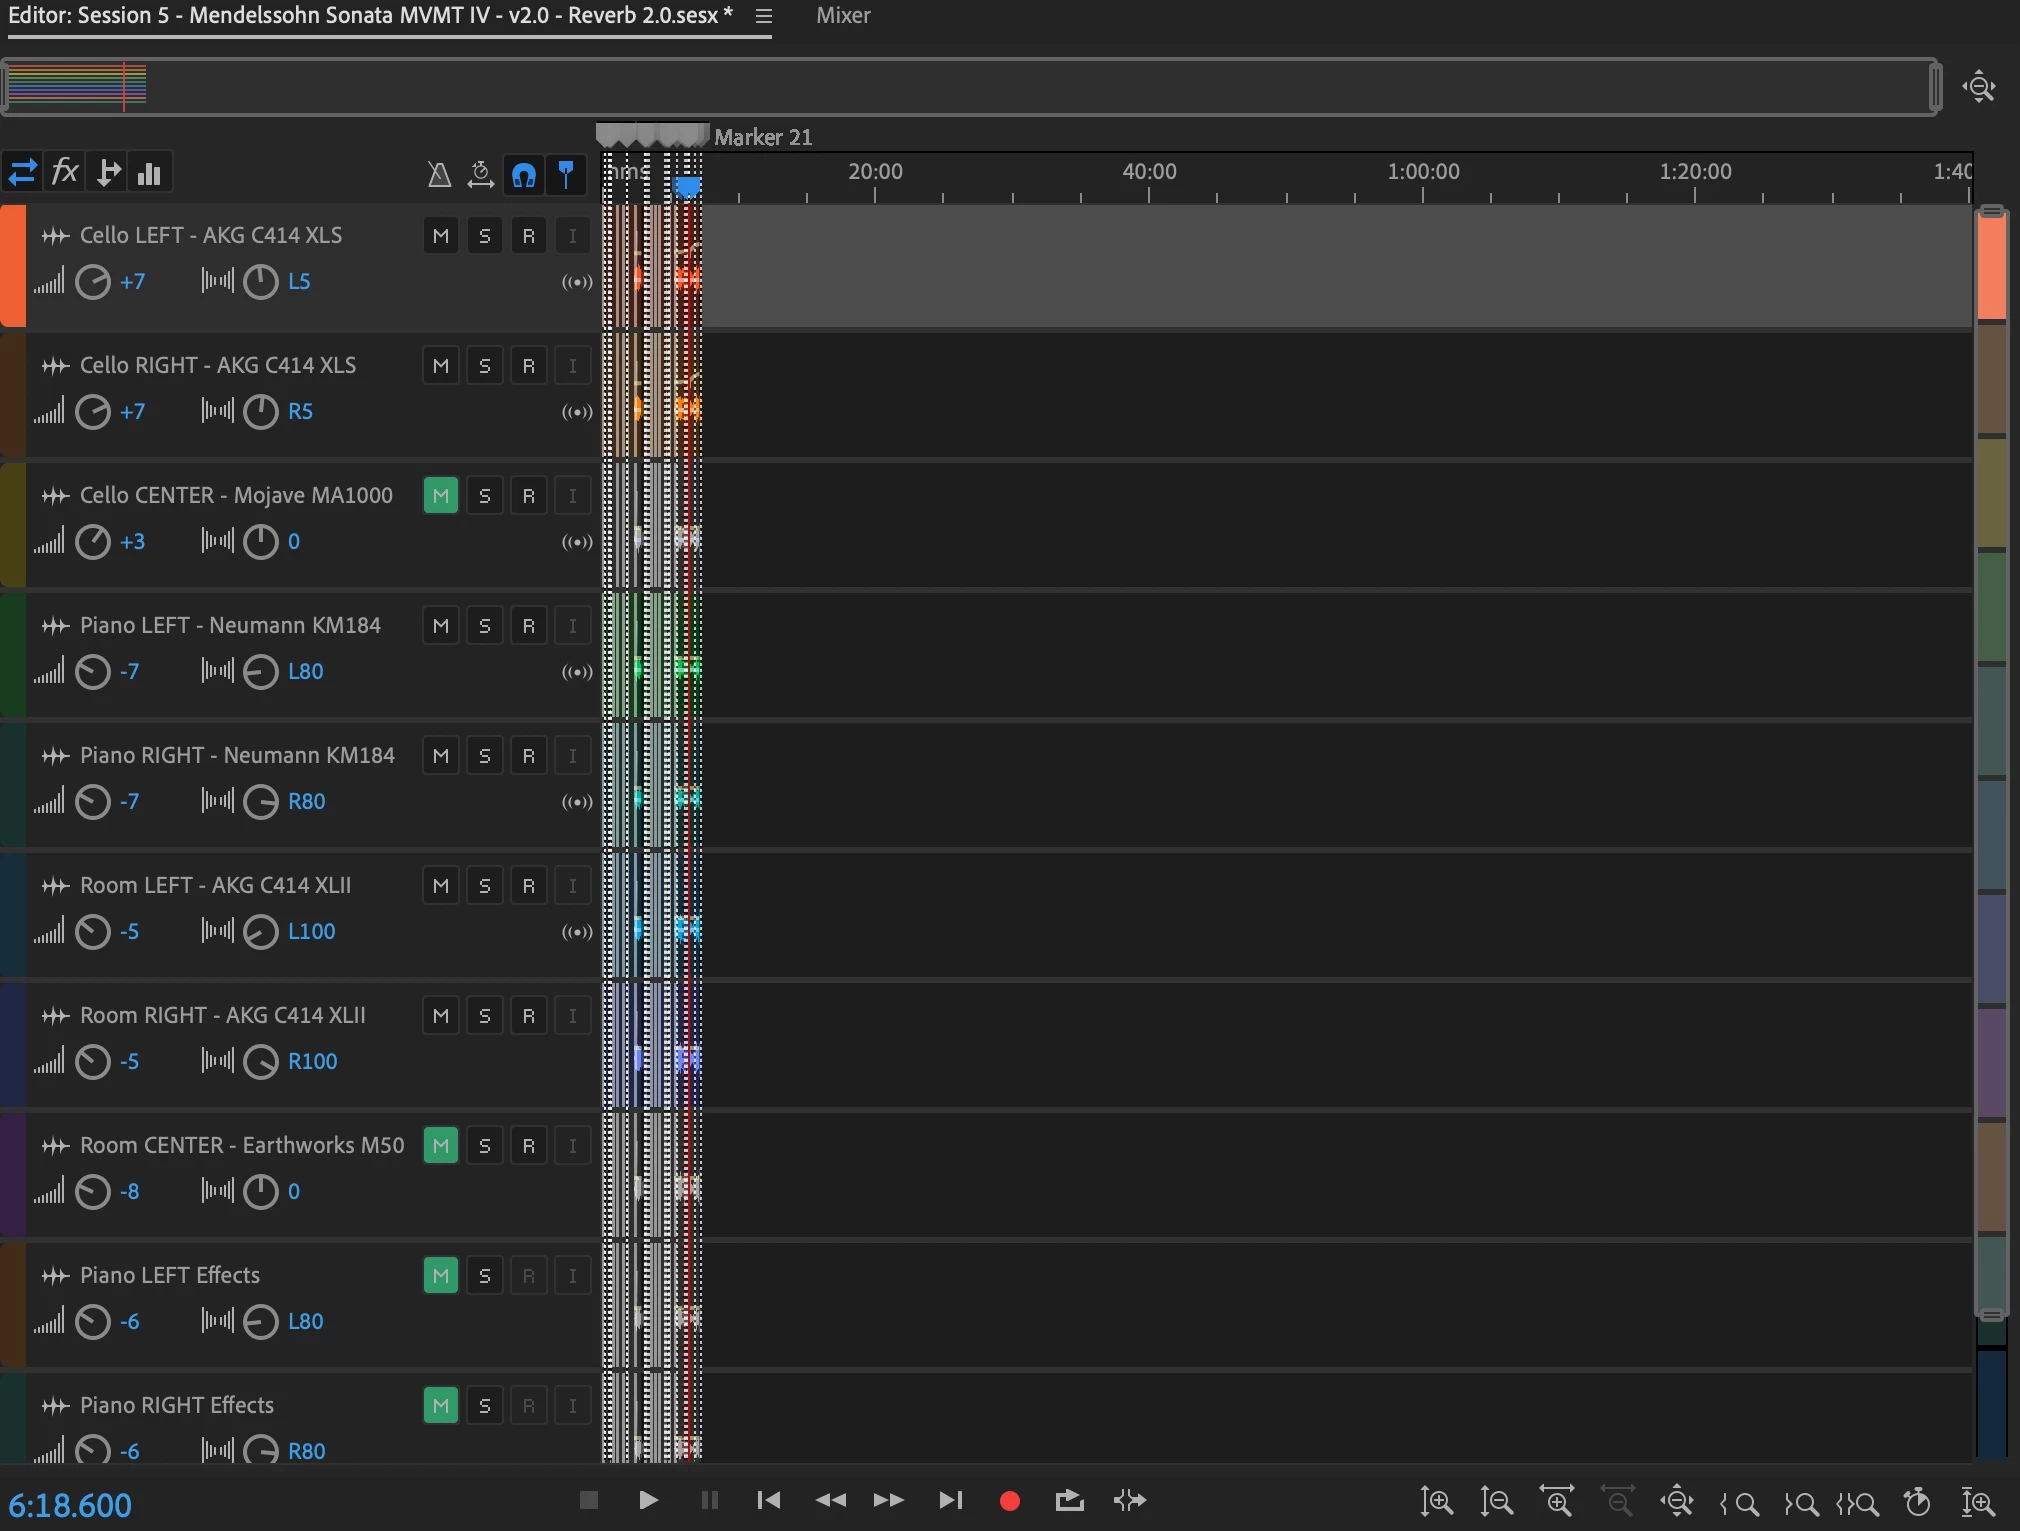Click the zoom in amplitude icon
2020x1531 pixels.
[x=1436, y=1501]
